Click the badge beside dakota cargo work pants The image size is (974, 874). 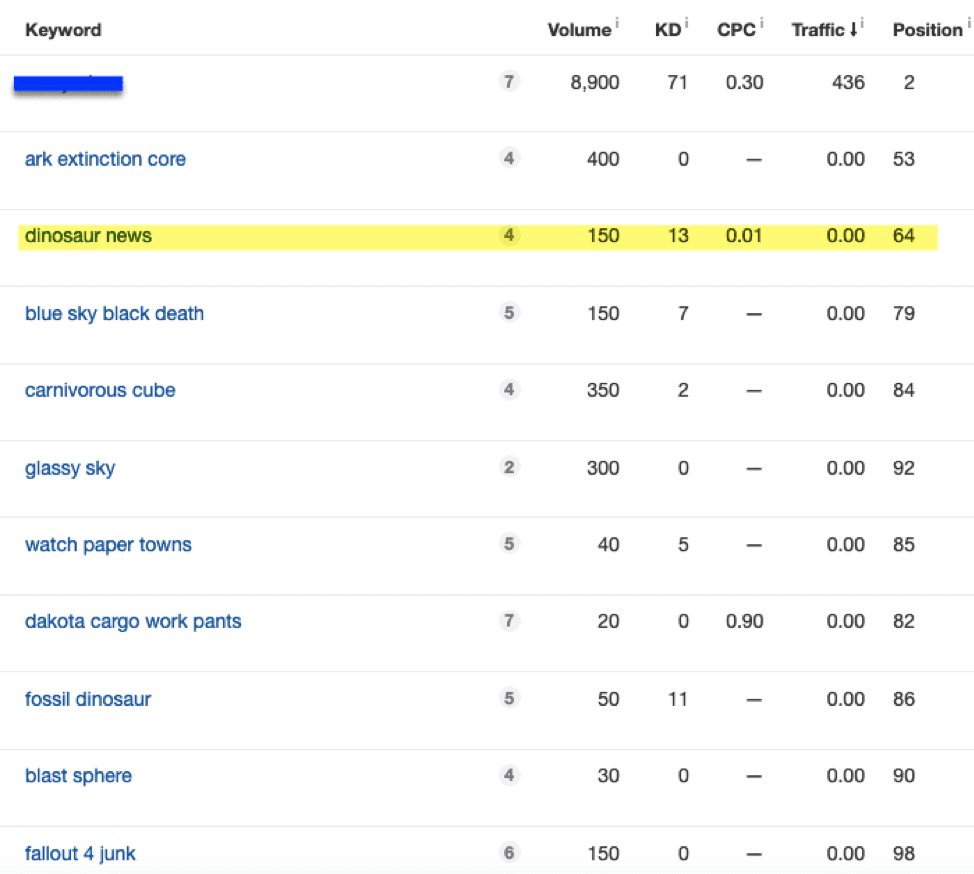(509, 621)
